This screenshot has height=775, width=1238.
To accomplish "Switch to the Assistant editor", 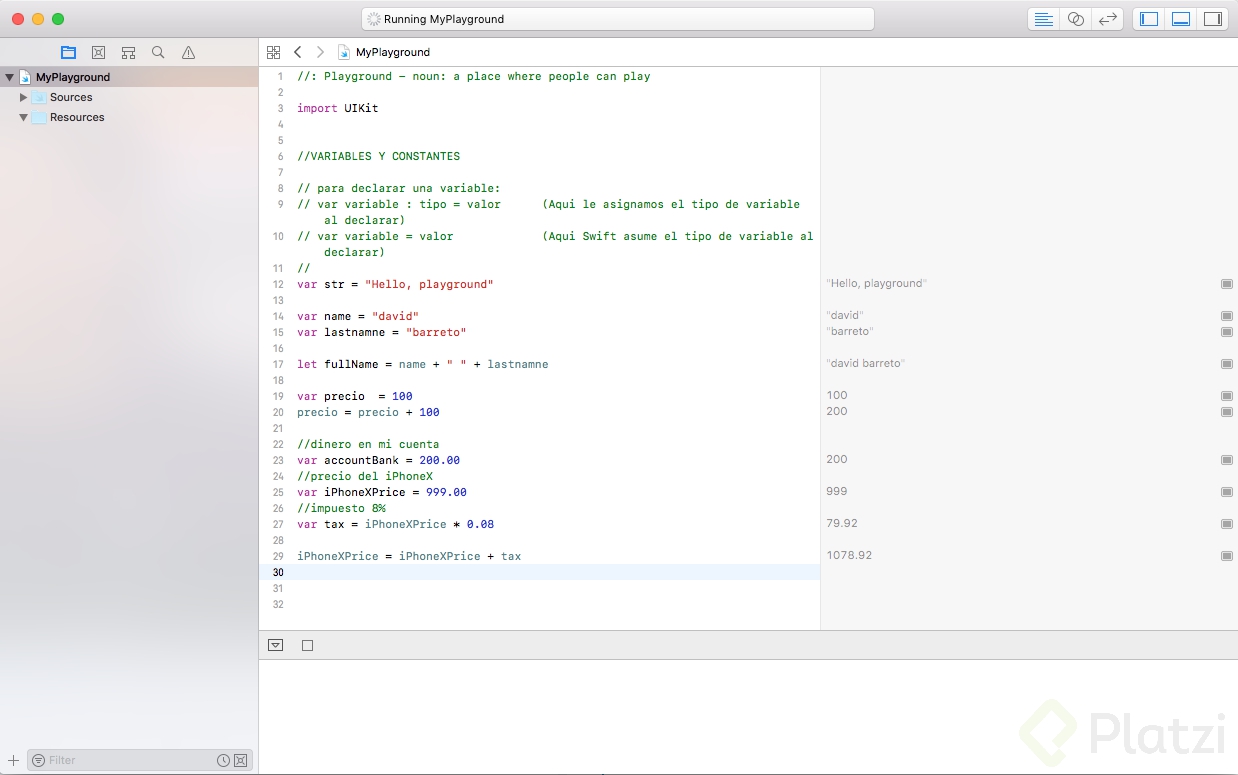I will click(x=1075, y=19).
